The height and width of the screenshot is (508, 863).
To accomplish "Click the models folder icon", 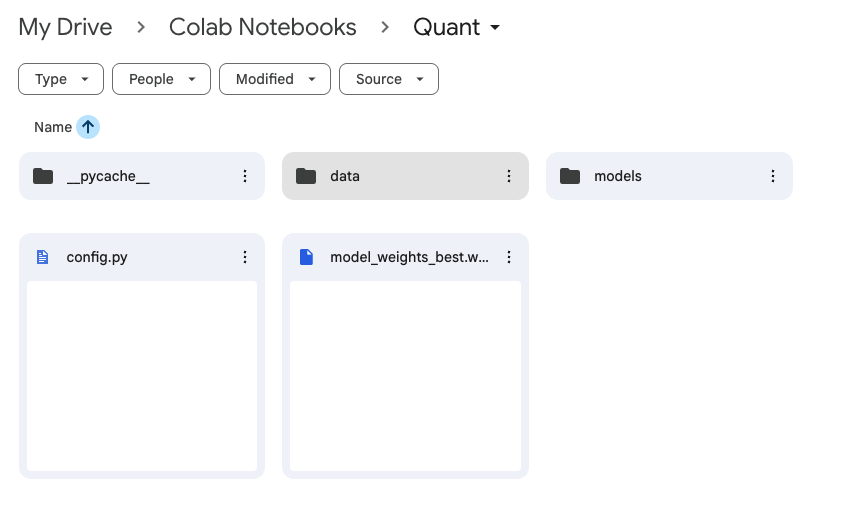I will pos(570,176).
